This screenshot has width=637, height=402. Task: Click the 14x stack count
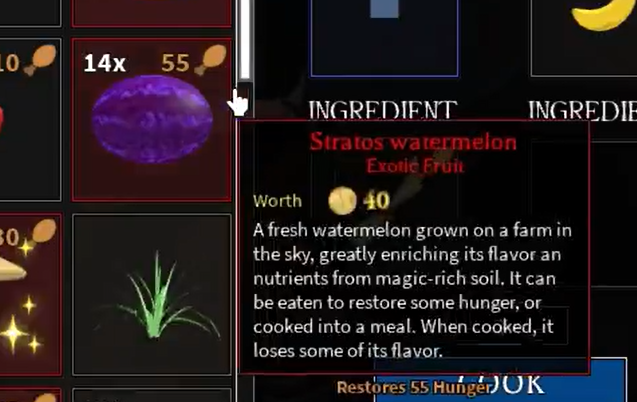tap(105, 63)
